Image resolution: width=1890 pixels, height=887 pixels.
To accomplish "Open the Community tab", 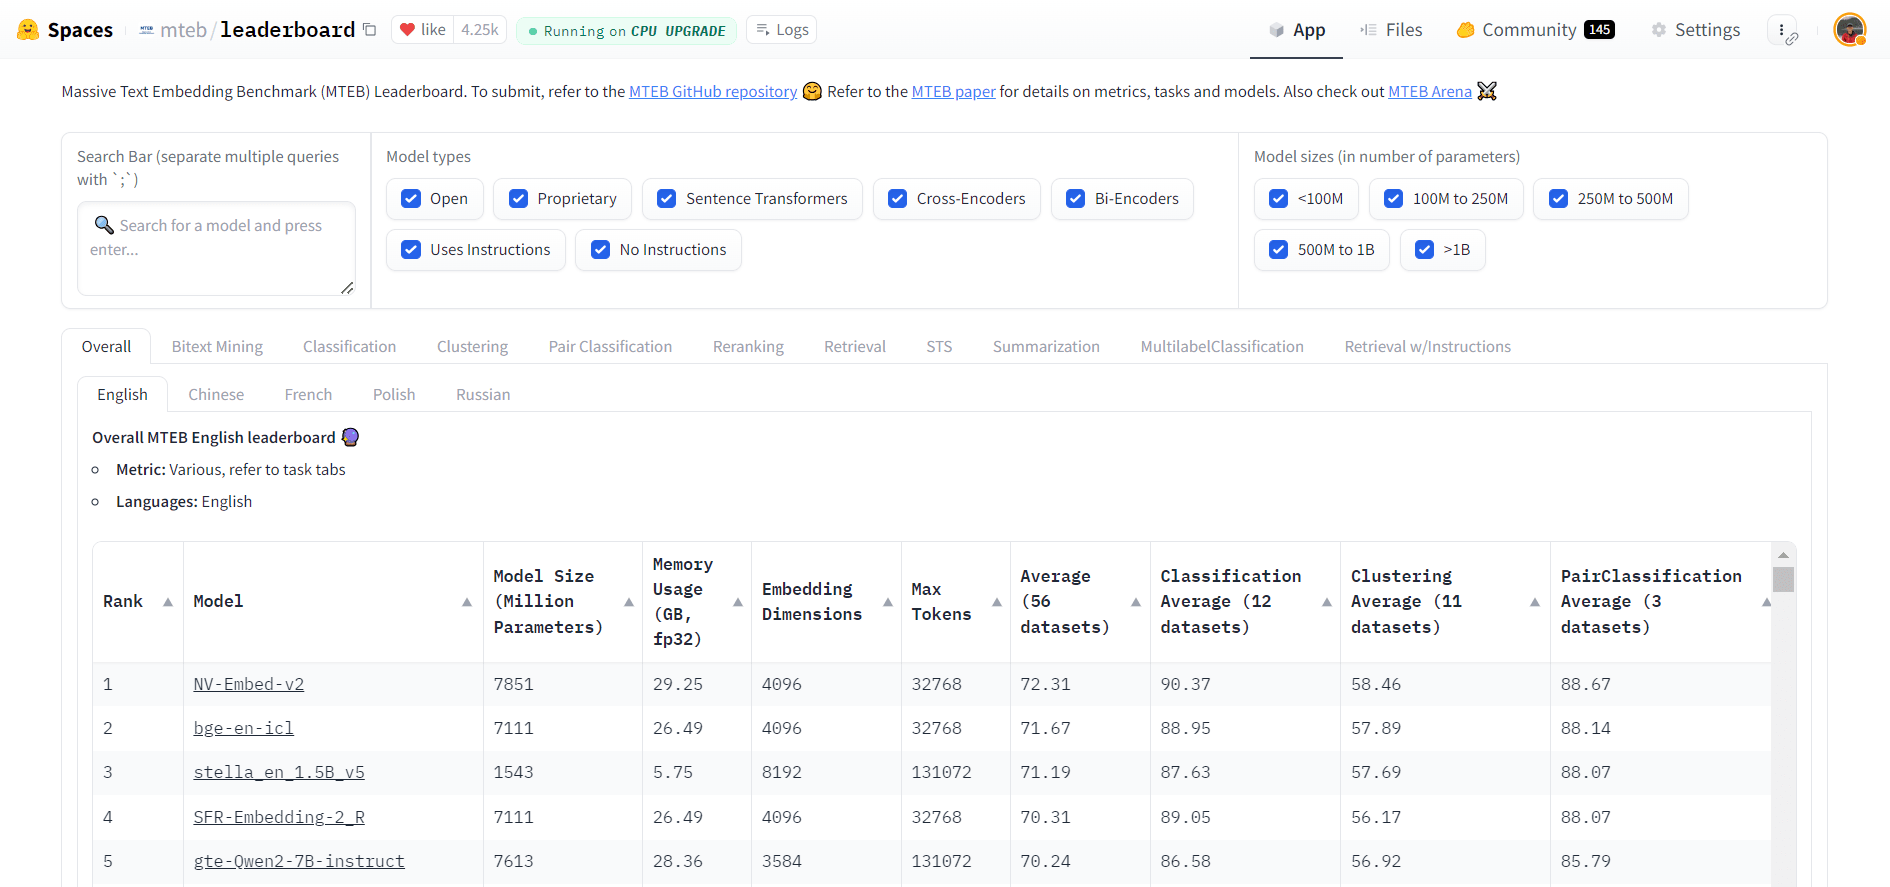I will click(1535, 30).
